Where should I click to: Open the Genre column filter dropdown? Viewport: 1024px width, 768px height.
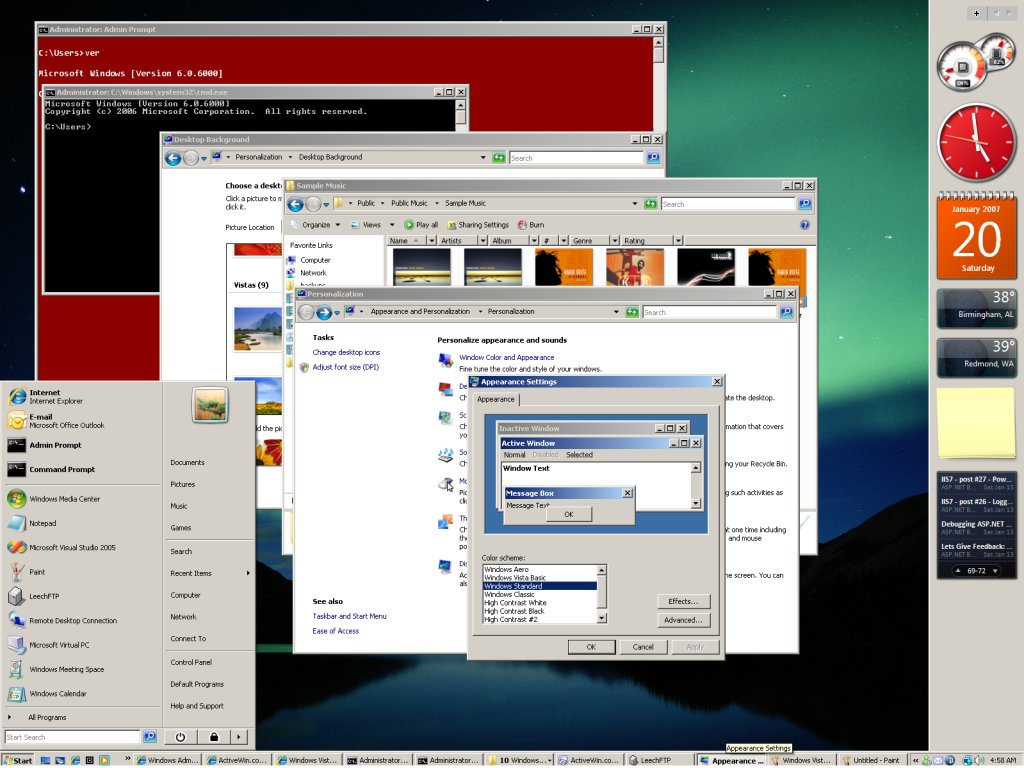[615, 240]
